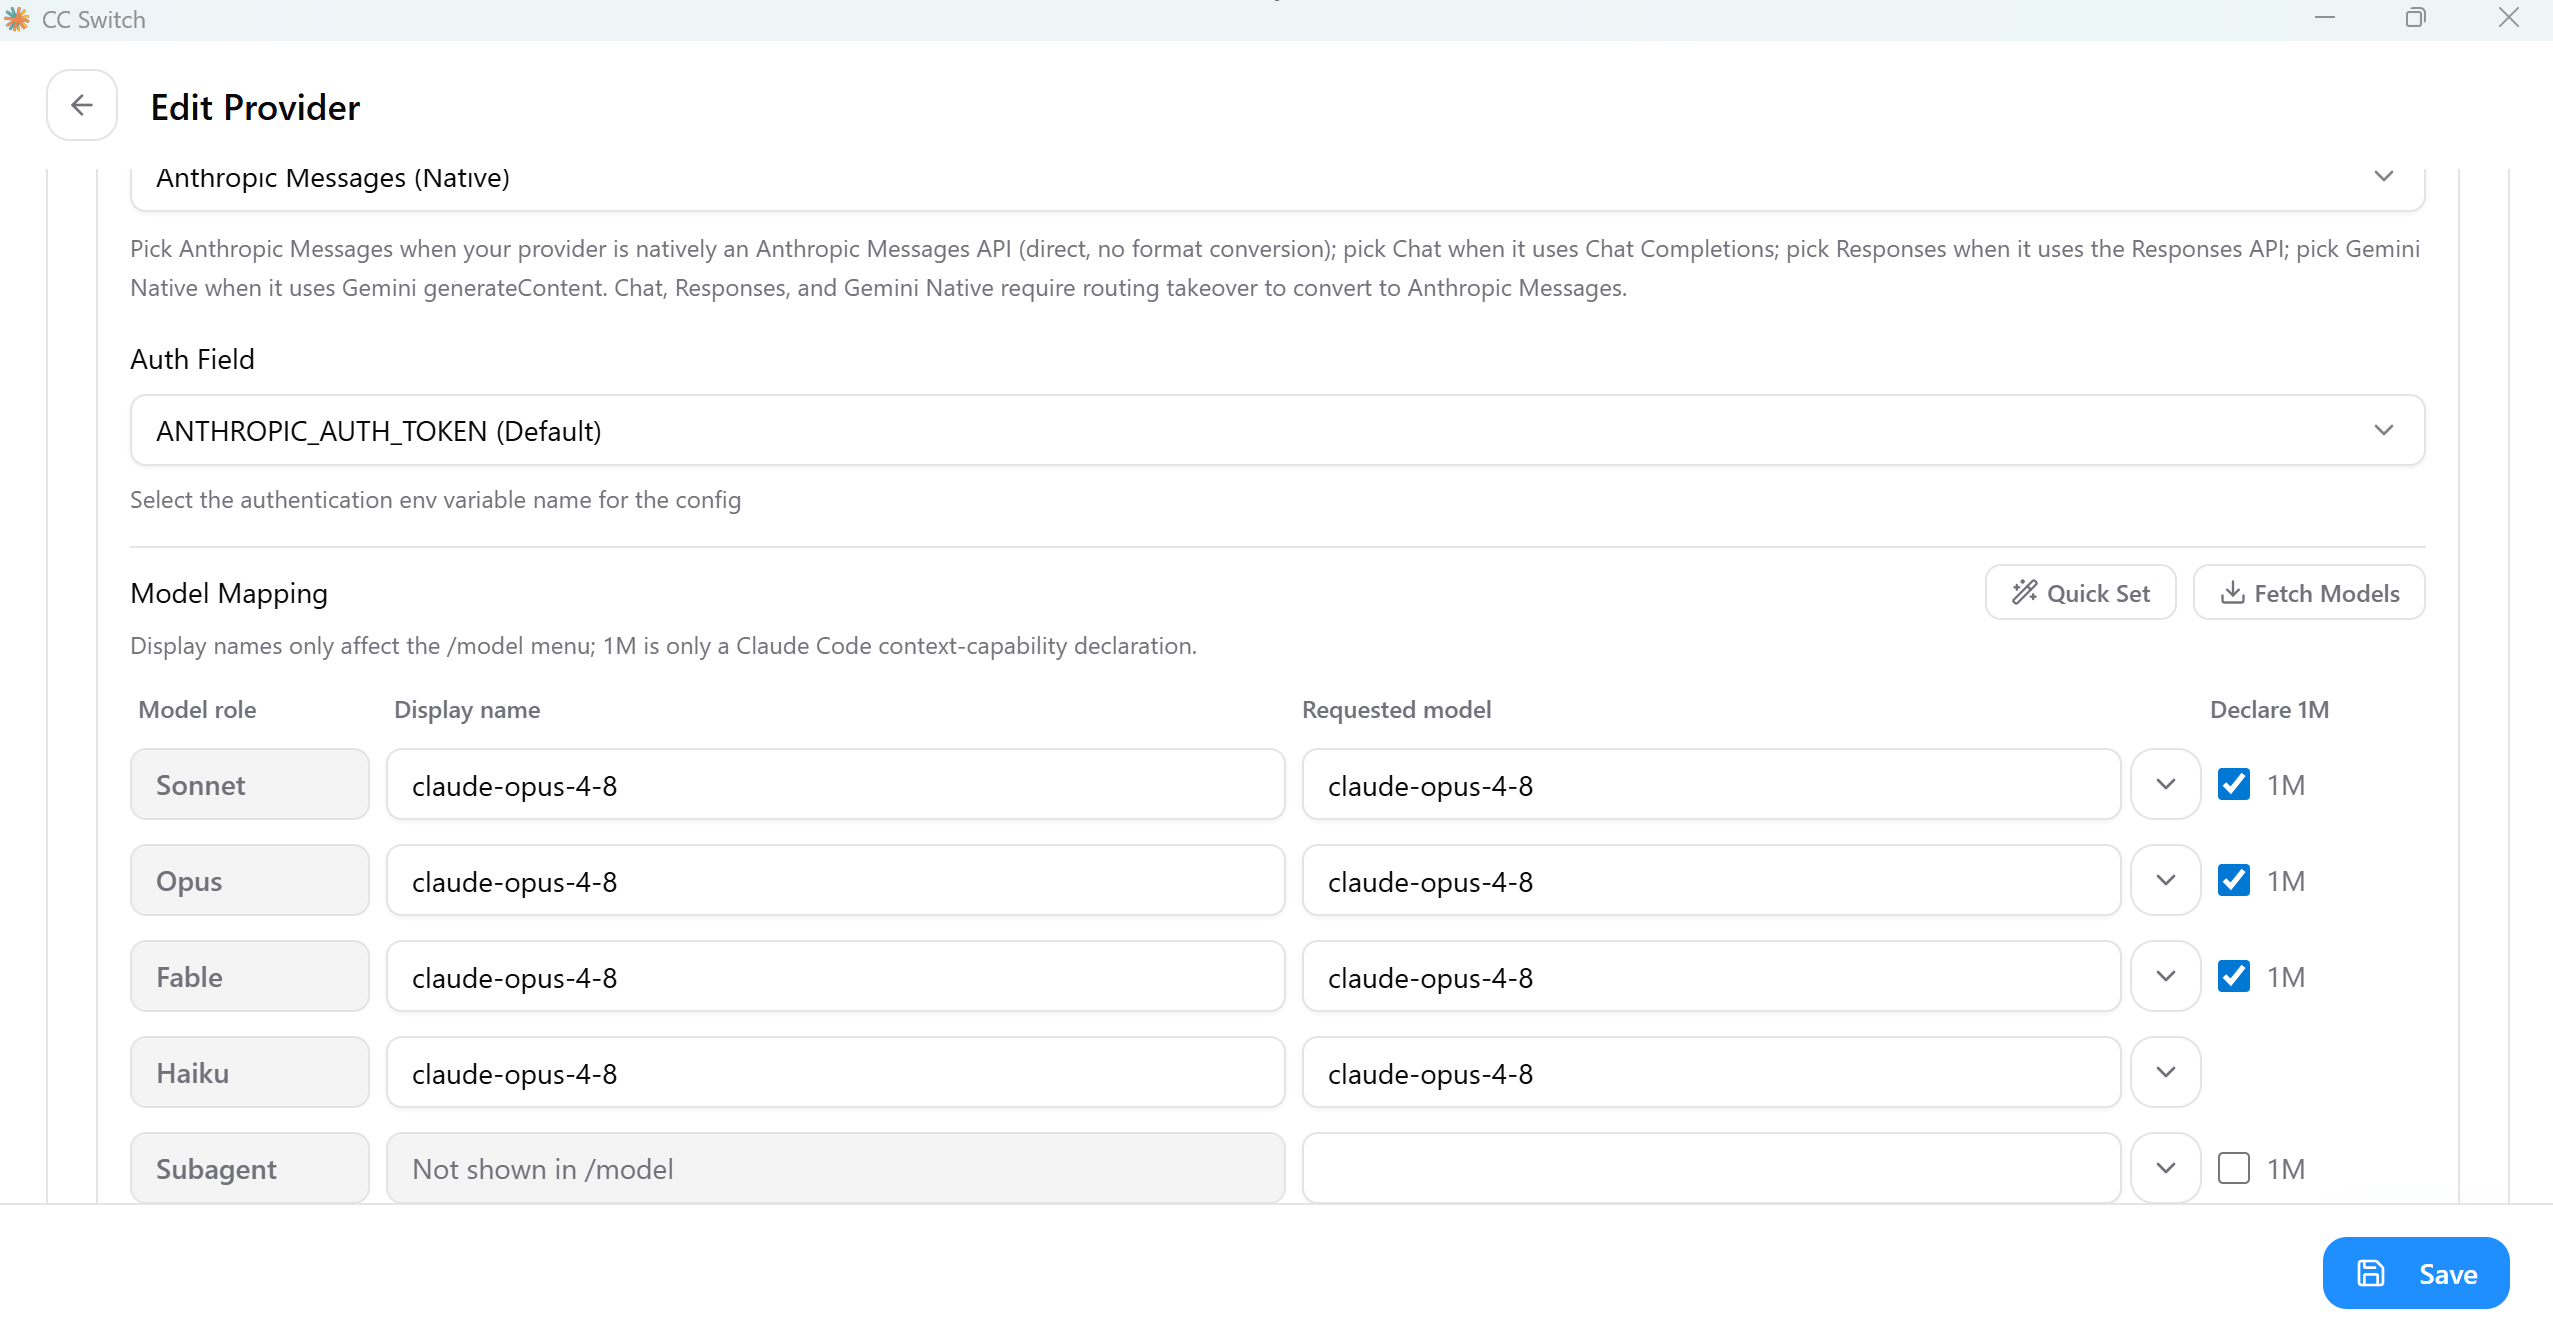2553x1339 pixels.
Task: Edit Opus display name field
Action: (x=835, y=881)
